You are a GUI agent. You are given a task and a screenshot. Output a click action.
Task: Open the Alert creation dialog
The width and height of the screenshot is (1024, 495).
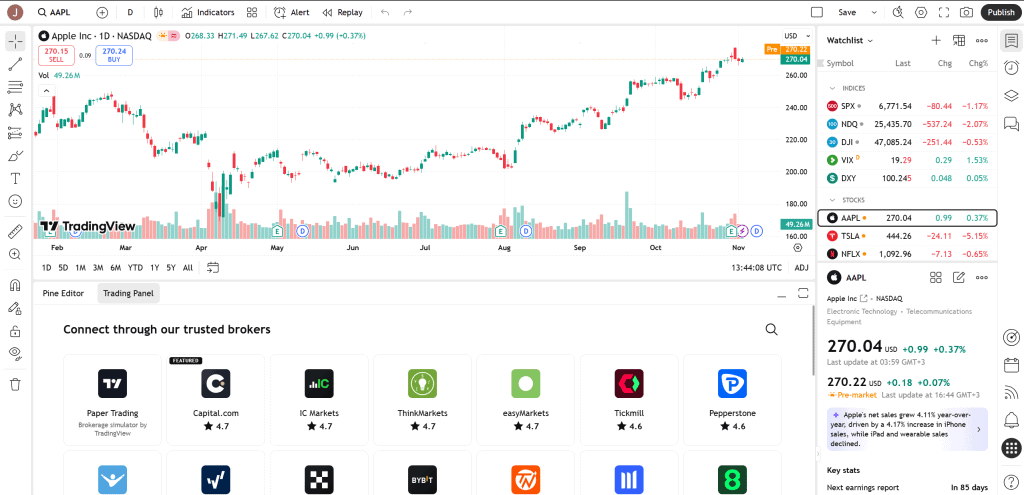pyautogui.click(x=291, y=12)
